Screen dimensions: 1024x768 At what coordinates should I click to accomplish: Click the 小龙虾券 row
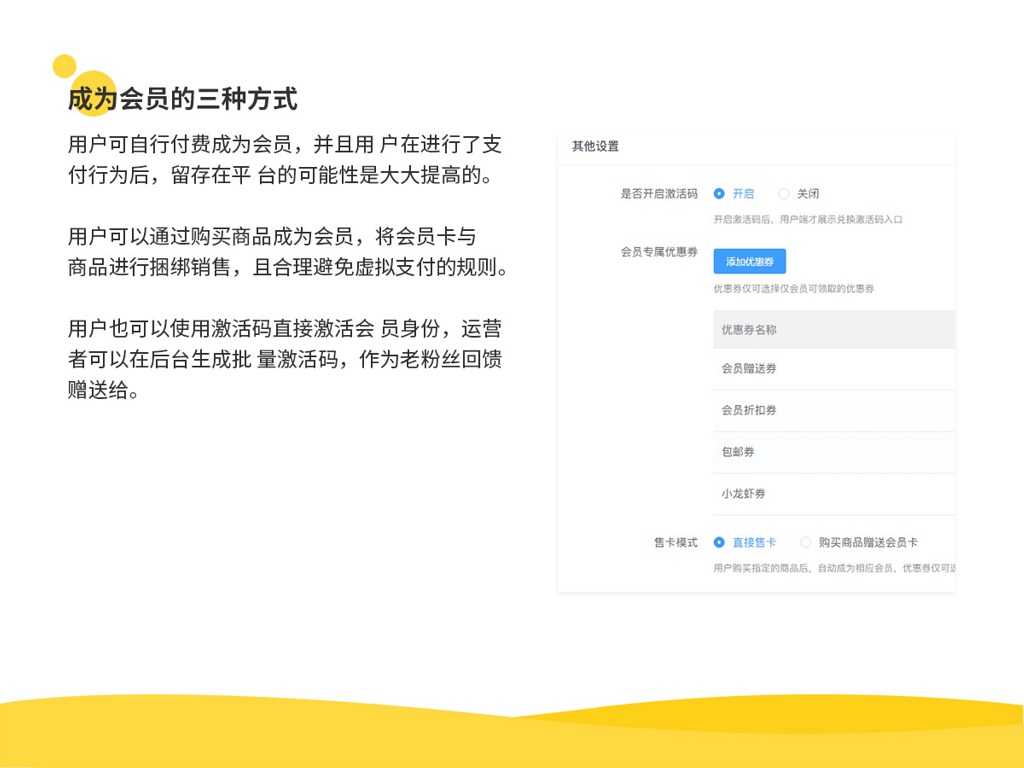point(834,494)
